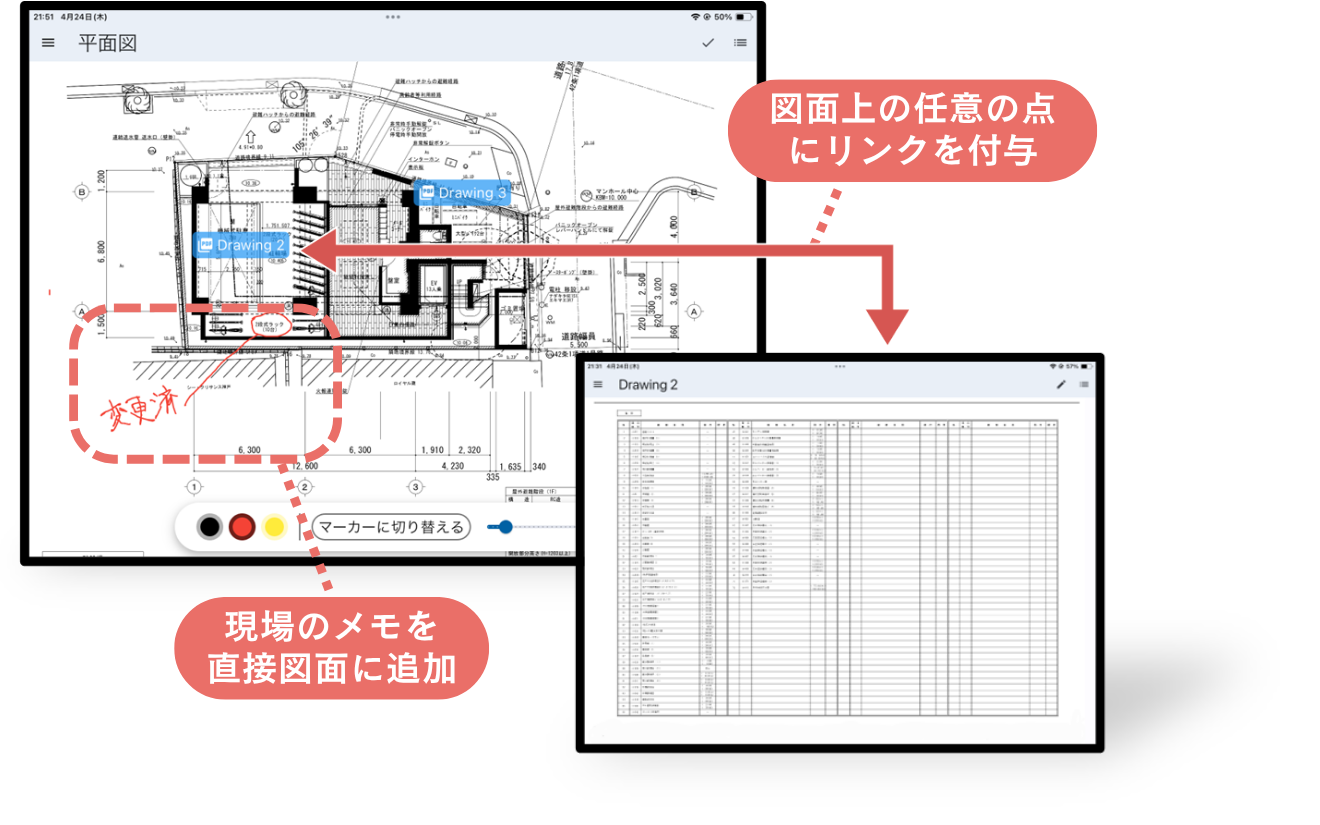
Task: Switch pen color to yellow
Action: (274, 527)
